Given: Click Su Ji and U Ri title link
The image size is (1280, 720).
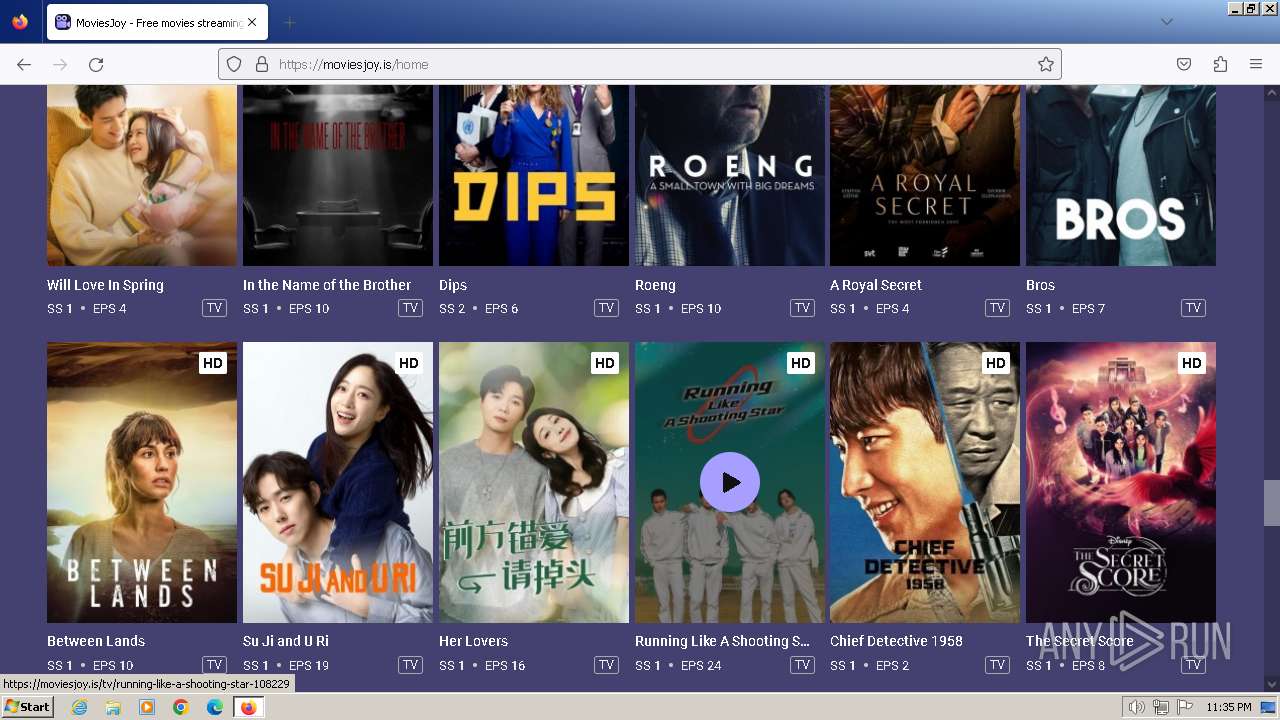Looking at the screenshot, I should tap(286, 641).
